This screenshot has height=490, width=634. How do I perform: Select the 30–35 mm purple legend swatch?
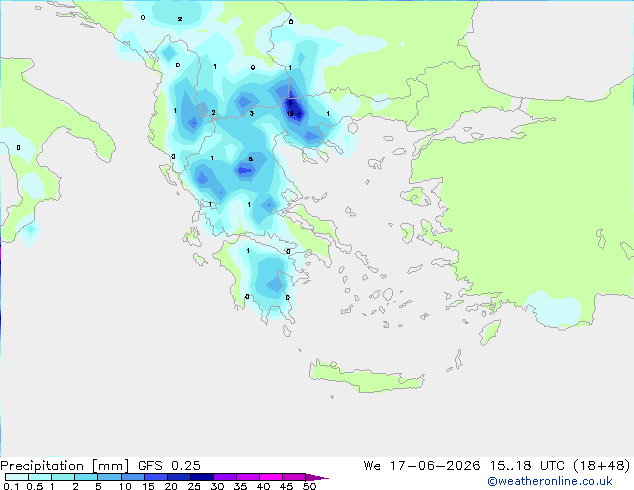pyautogui.click(x=225, y=477)
